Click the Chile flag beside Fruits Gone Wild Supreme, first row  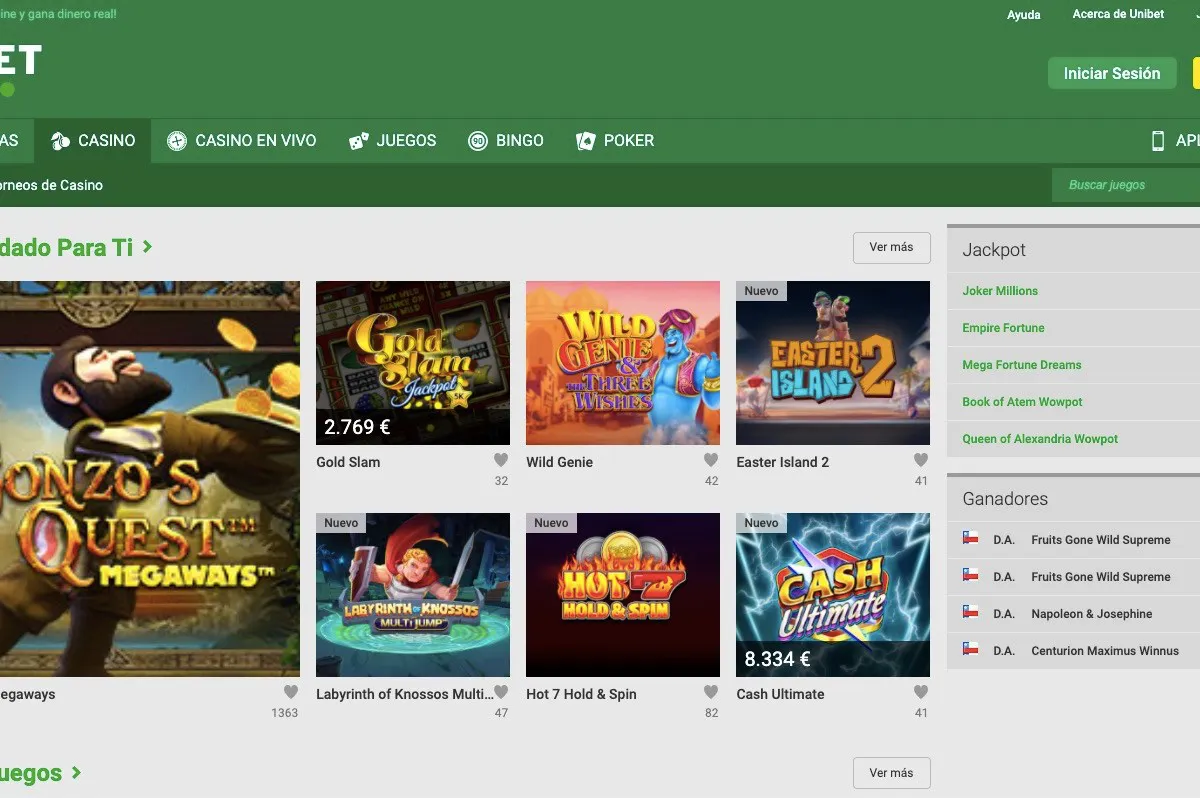coord(970,539)
